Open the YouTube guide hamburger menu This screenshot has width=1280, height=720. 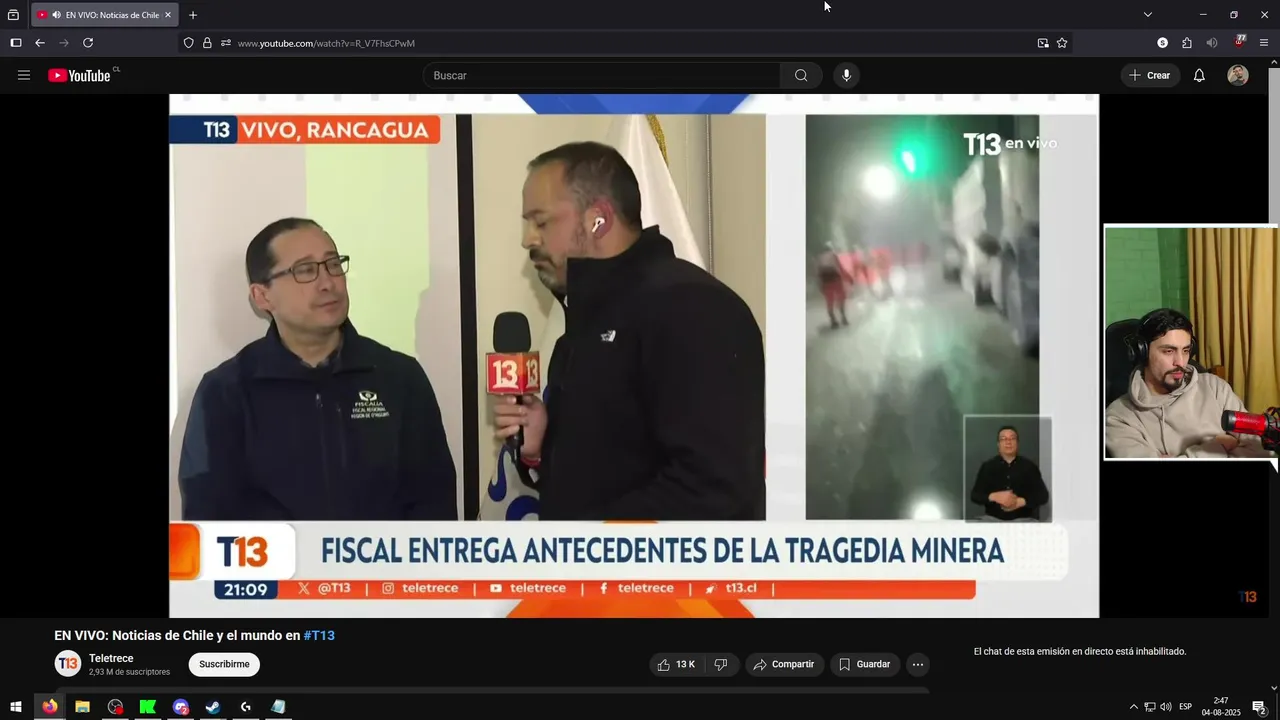click(x=24, y=75)
